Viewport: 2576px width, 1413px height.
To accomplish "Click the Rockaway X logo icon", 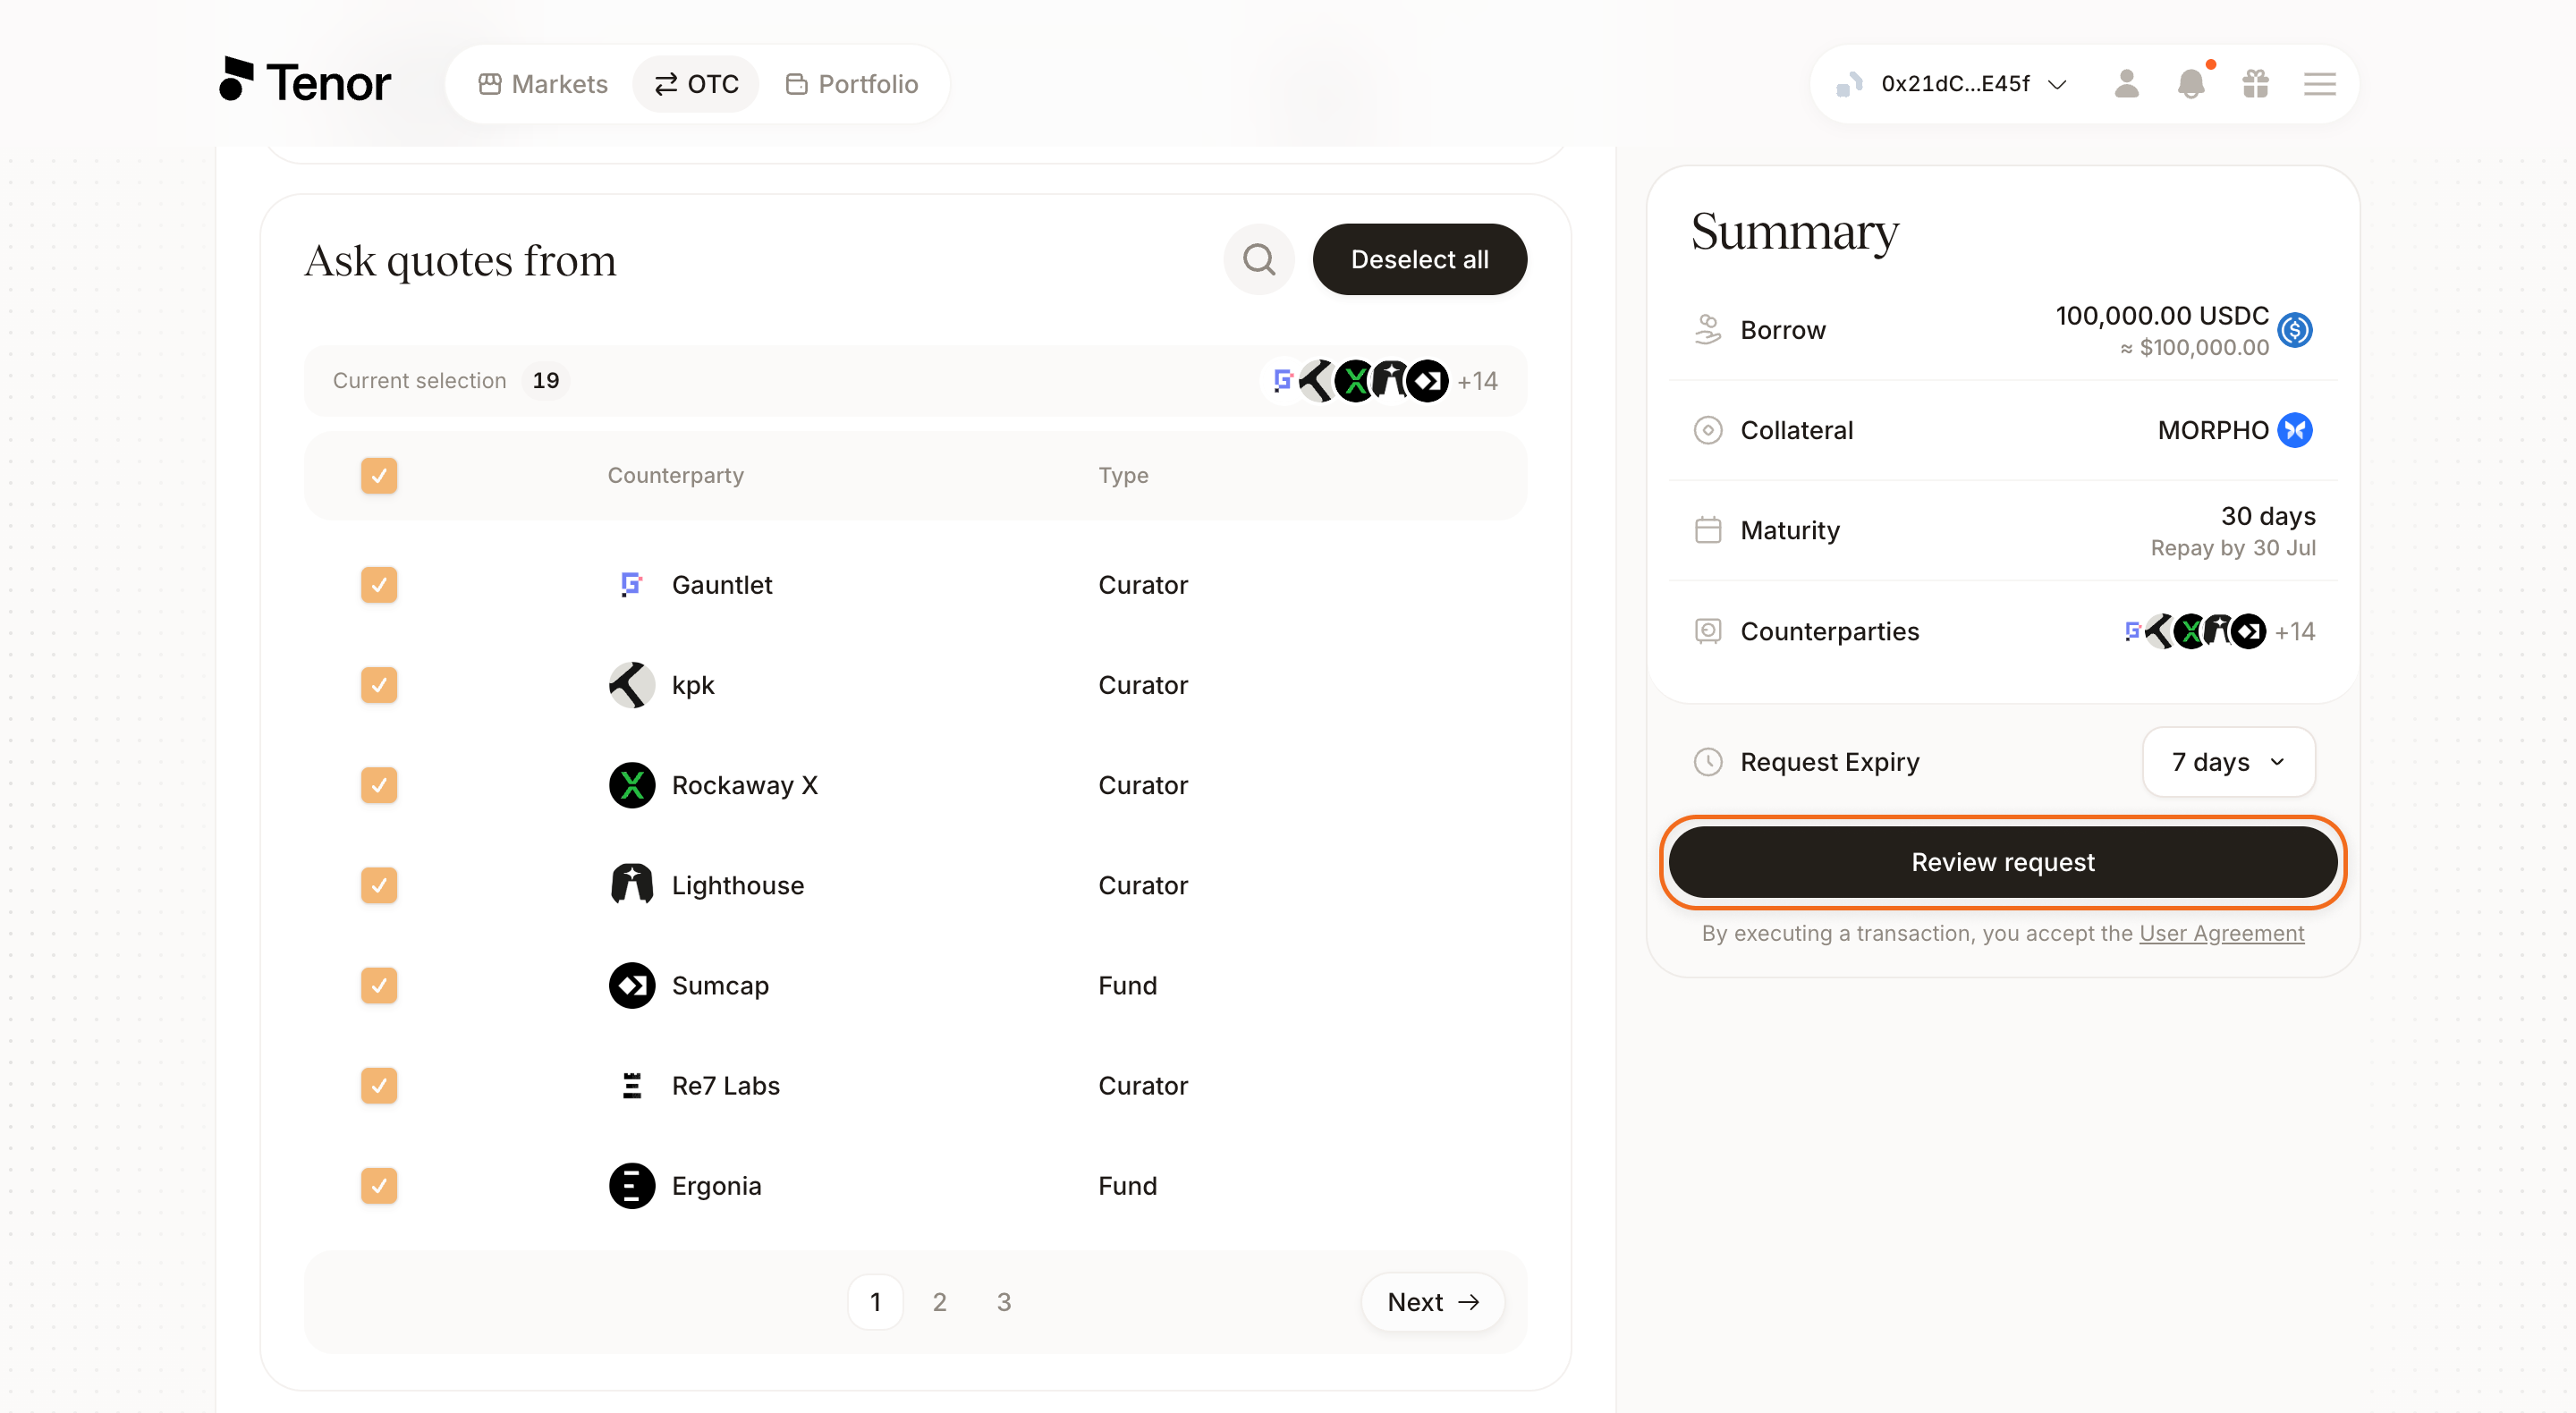I will click(632, 785).
